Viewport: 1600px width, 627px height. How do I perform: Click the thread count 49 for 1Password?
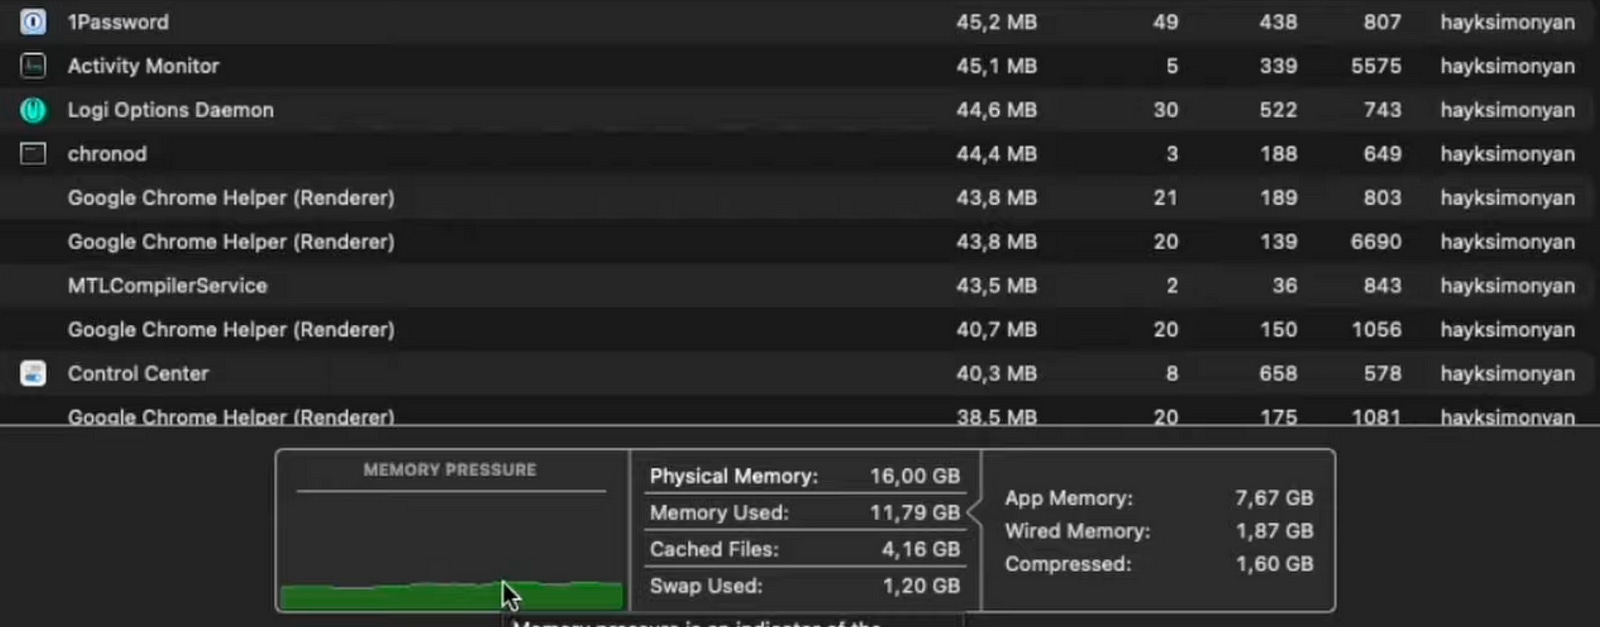[1165, 22]
